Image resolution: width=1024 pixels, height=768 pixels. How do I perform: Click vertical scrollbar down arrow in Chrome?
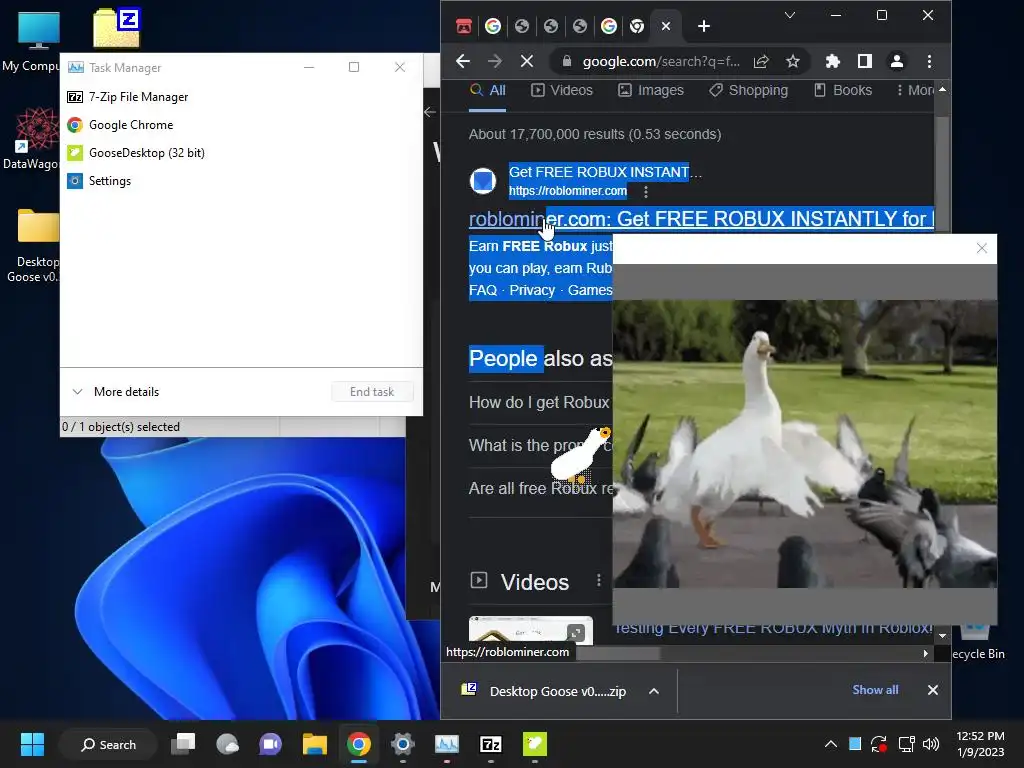click(942, 635)
